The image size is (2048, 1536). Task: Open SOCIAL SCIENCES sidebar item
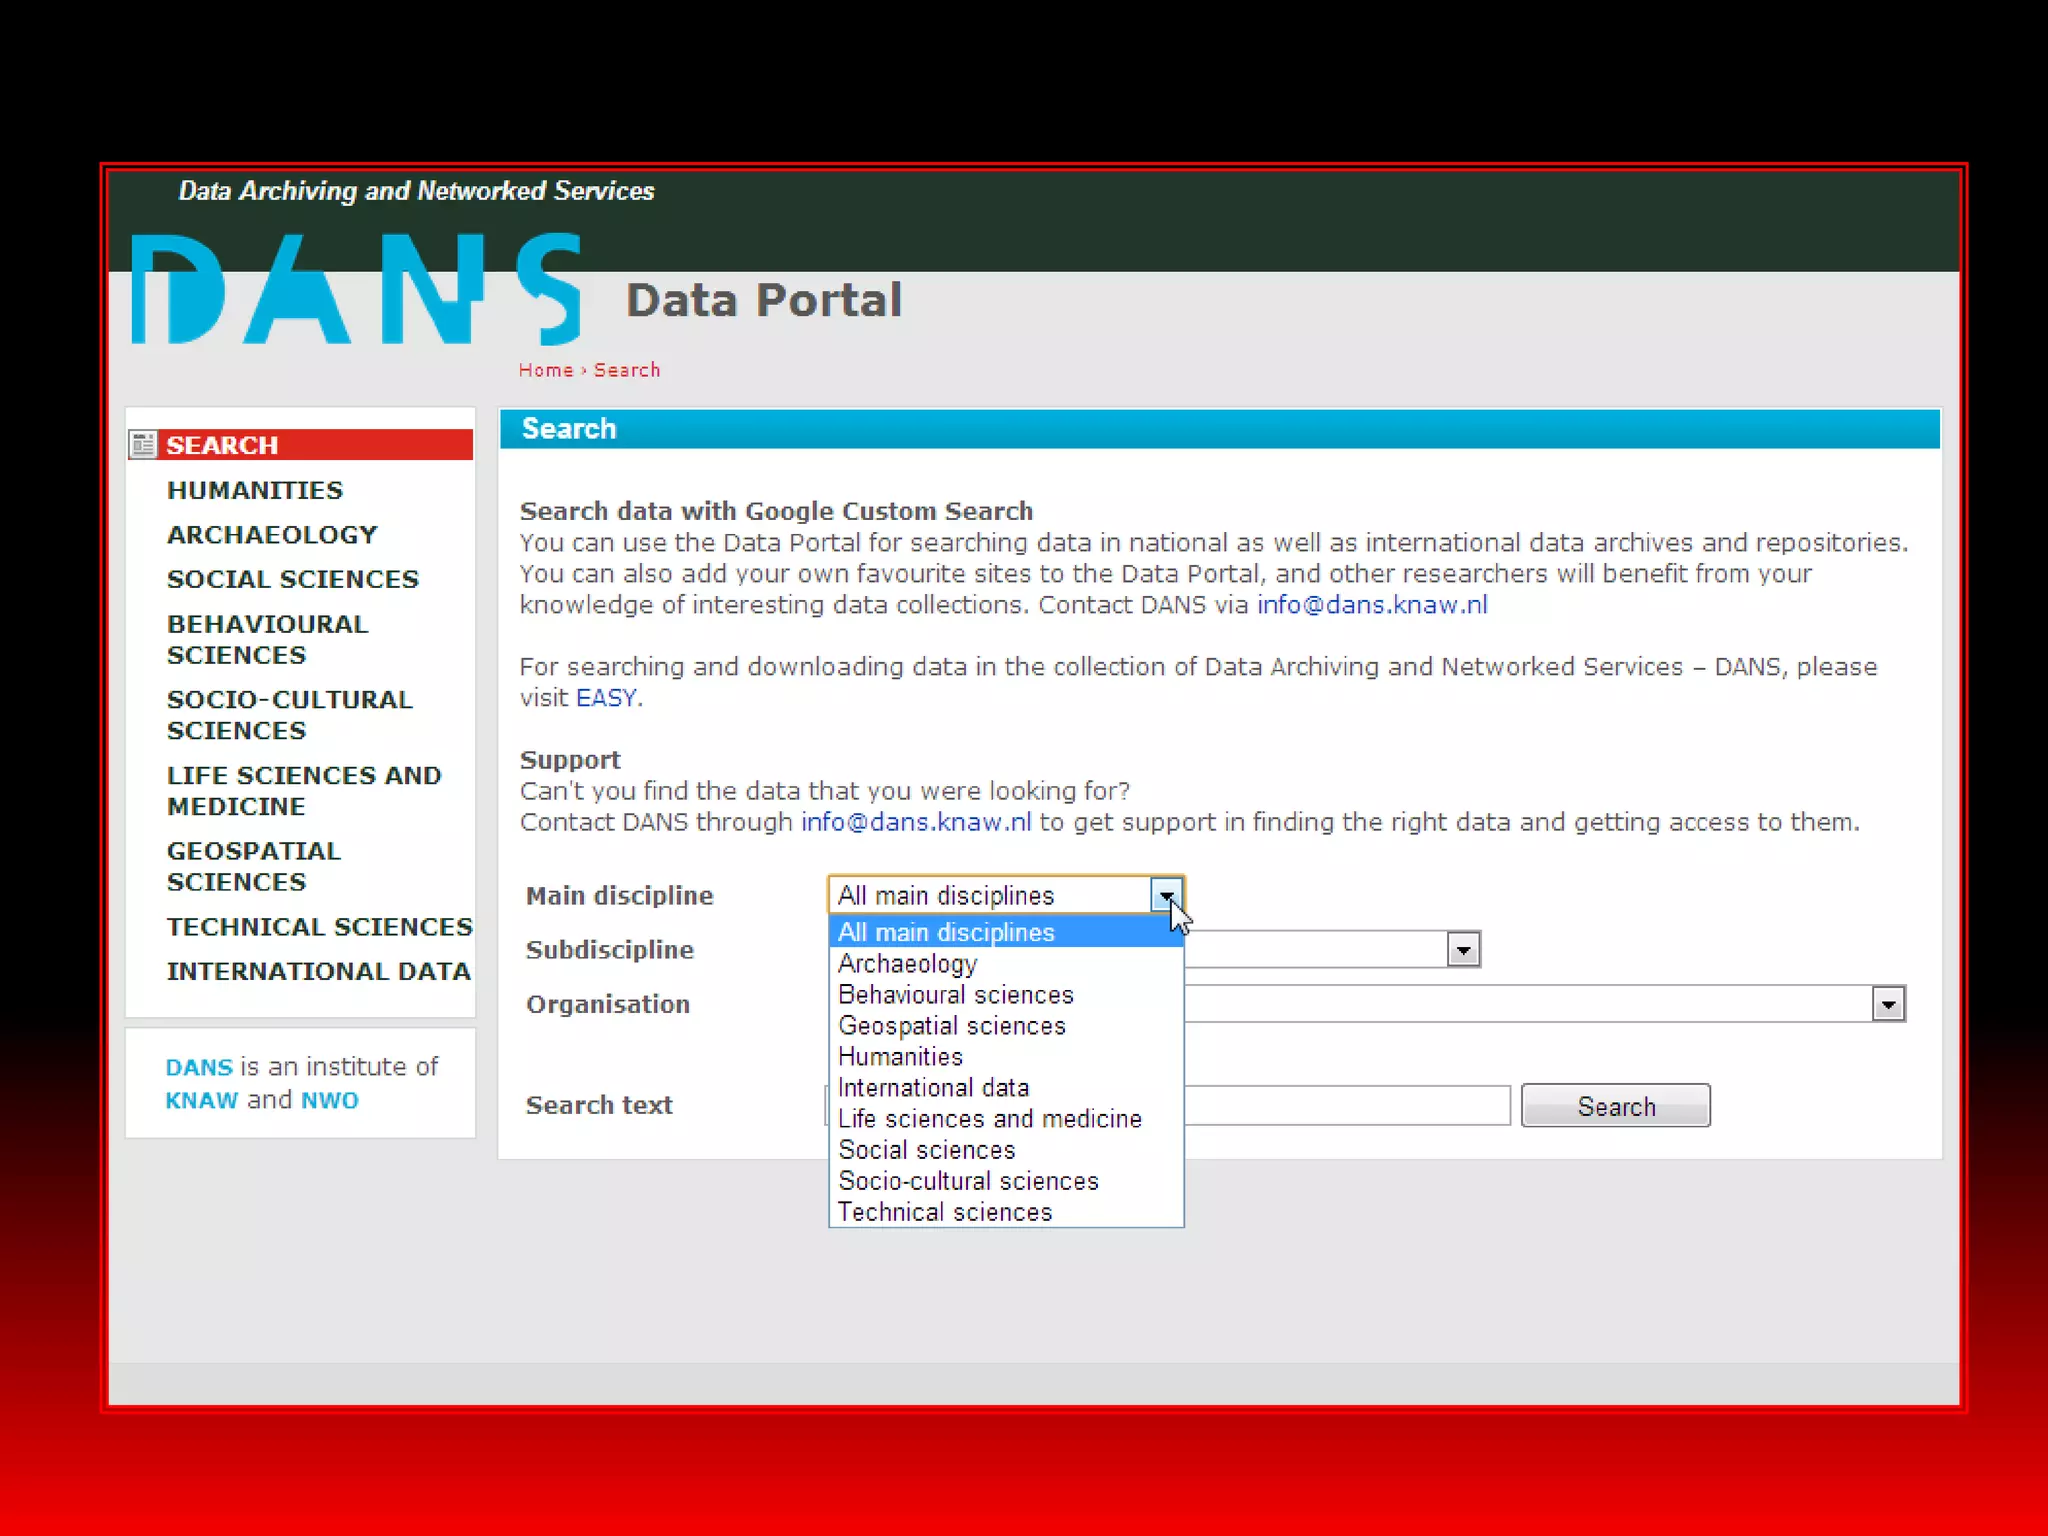(x=292, y=579)
